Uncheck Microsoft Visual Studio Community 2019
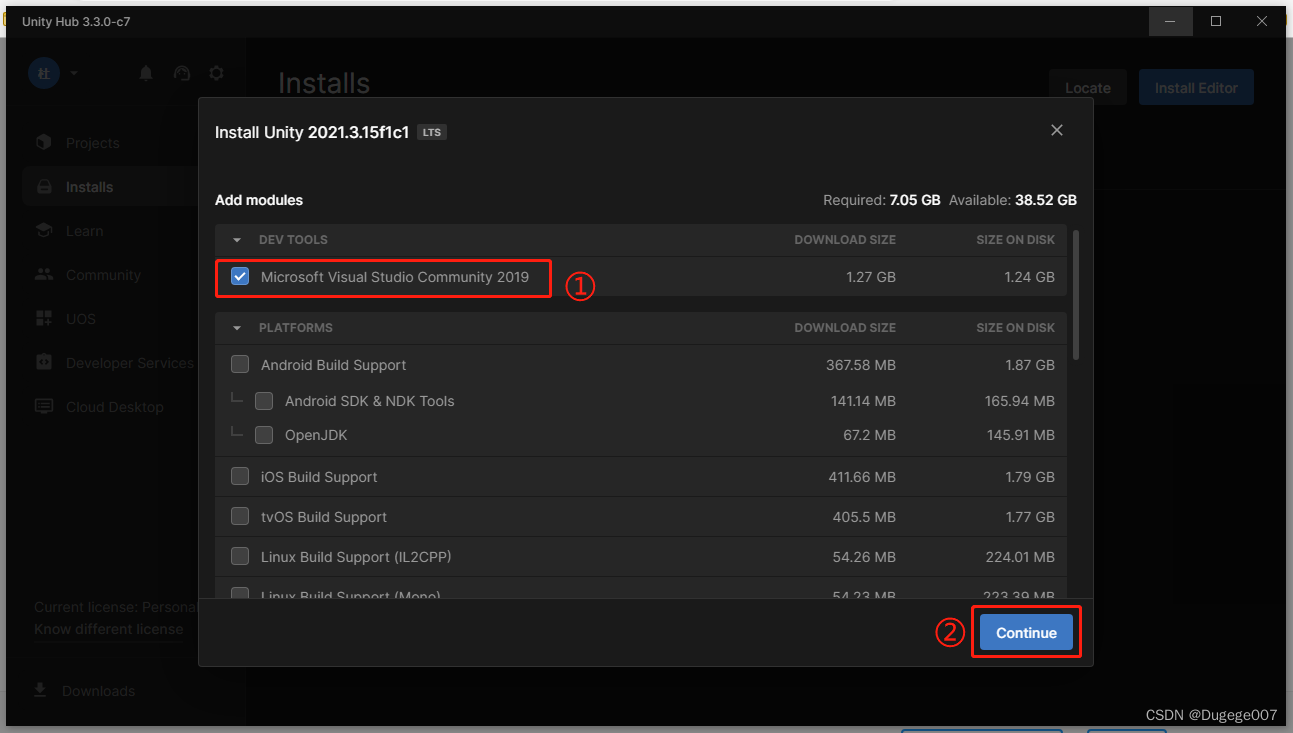 pos(240,277)
